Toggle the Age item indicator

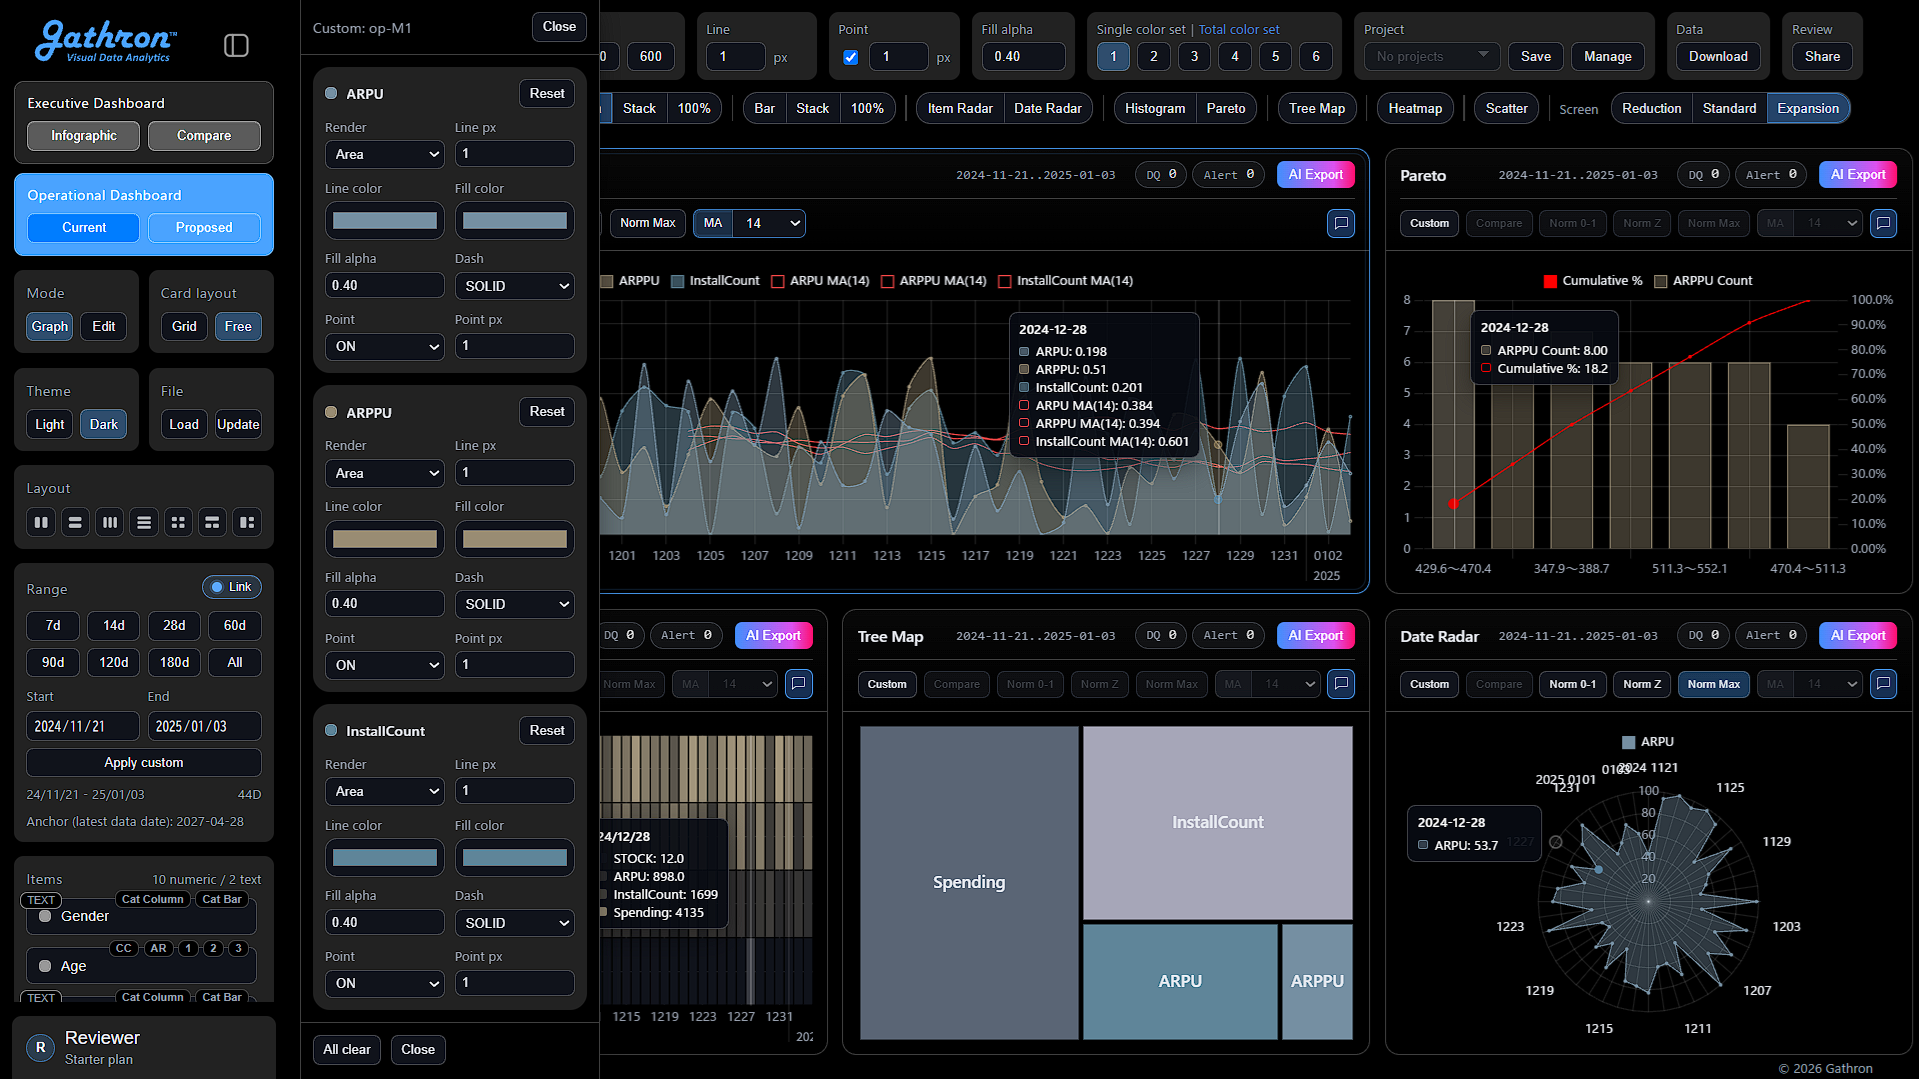(45, 966)
